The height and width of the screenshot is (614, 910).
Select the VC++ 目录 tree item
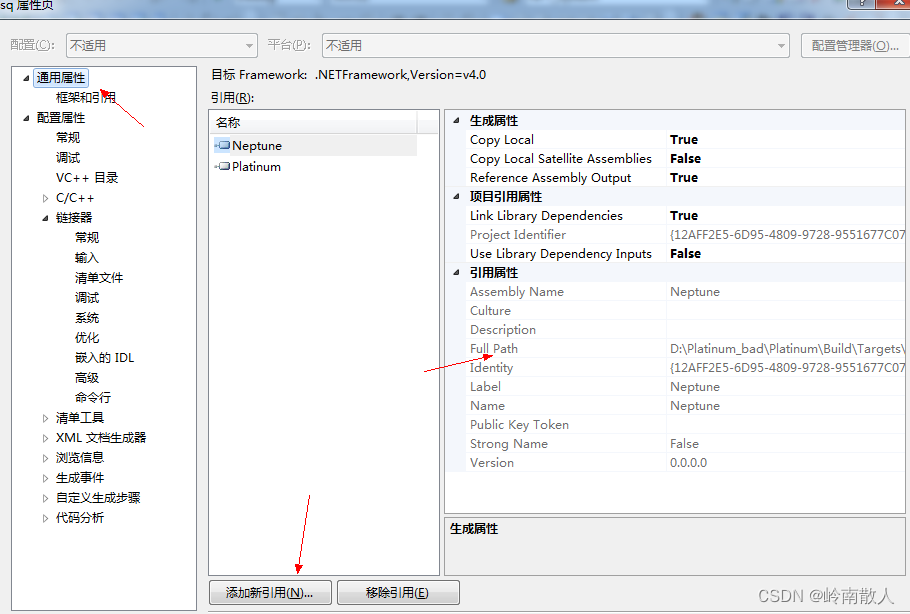pyautogui.click(x=88, y=177)
